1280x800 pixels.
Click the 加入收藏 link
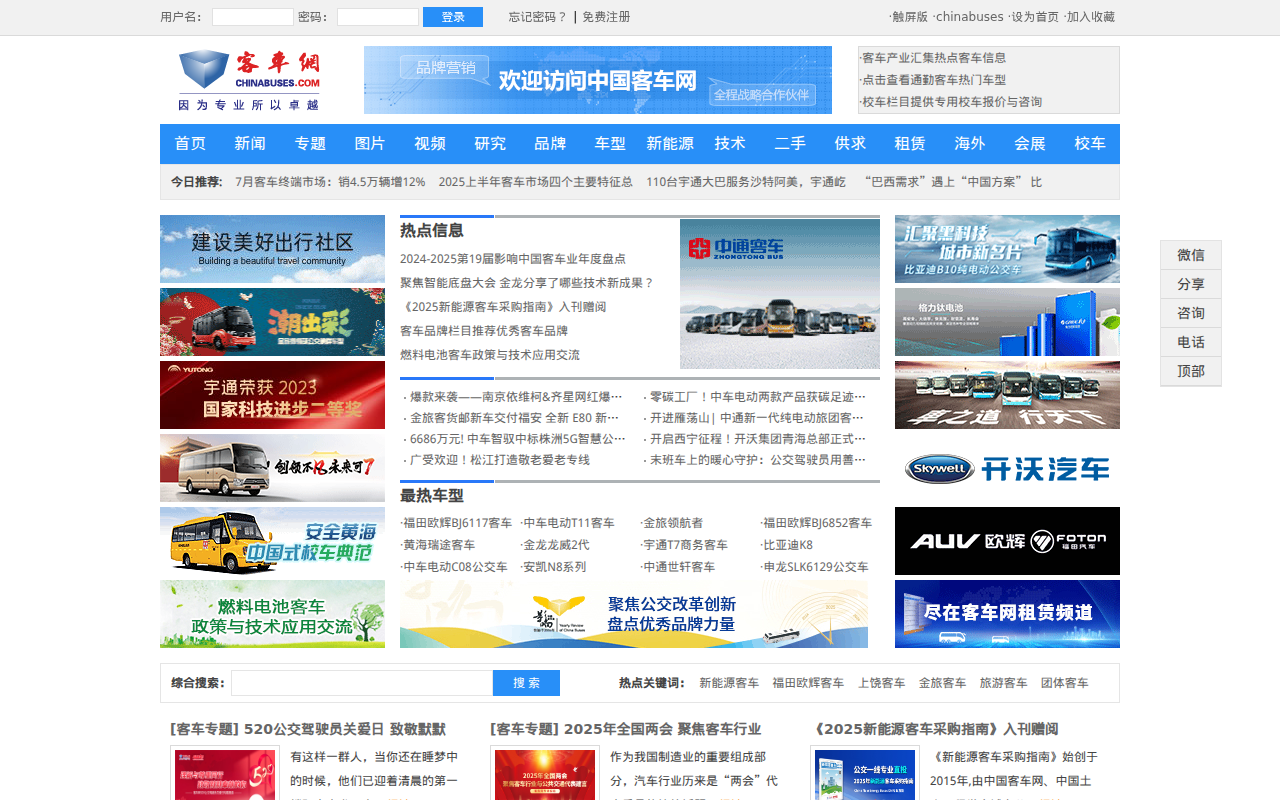pos(1091,17)
